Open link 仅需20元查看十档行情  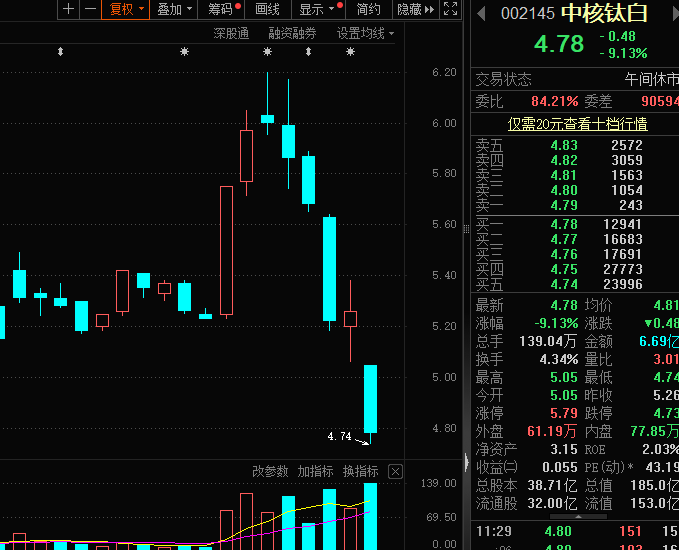tap(577, 124)
